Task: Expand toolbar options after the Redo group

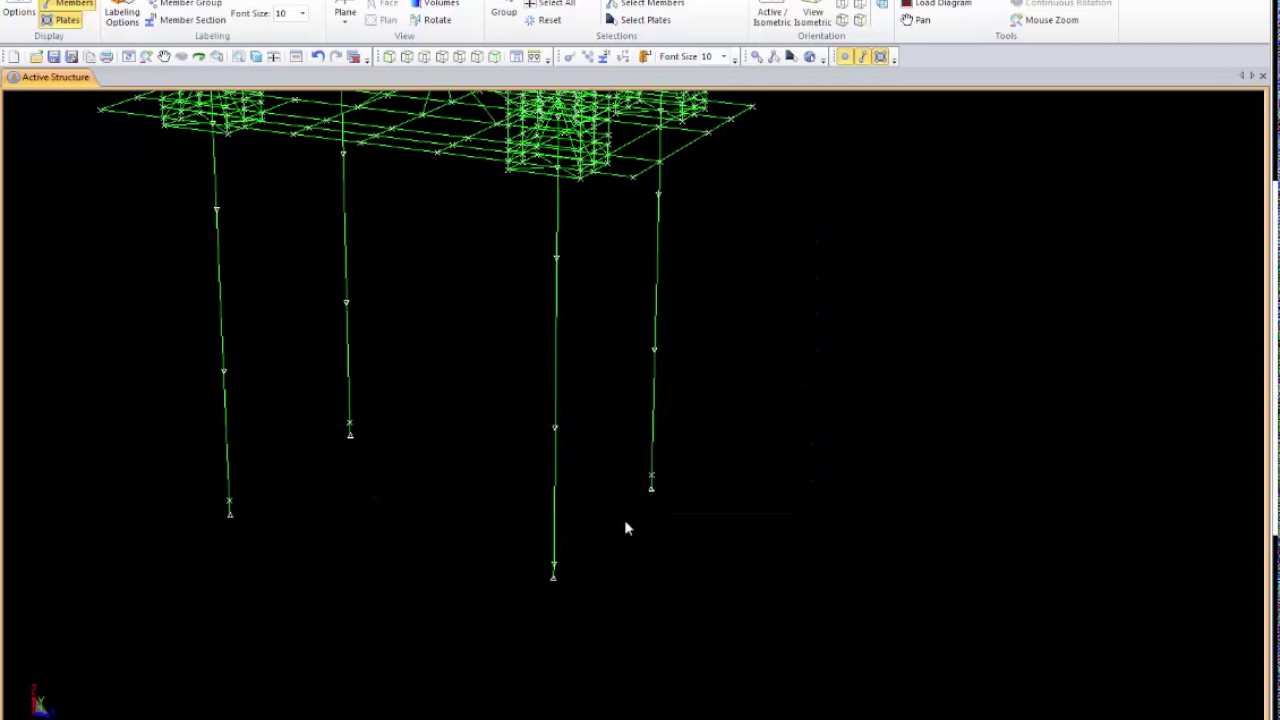Action: point(367,58)
